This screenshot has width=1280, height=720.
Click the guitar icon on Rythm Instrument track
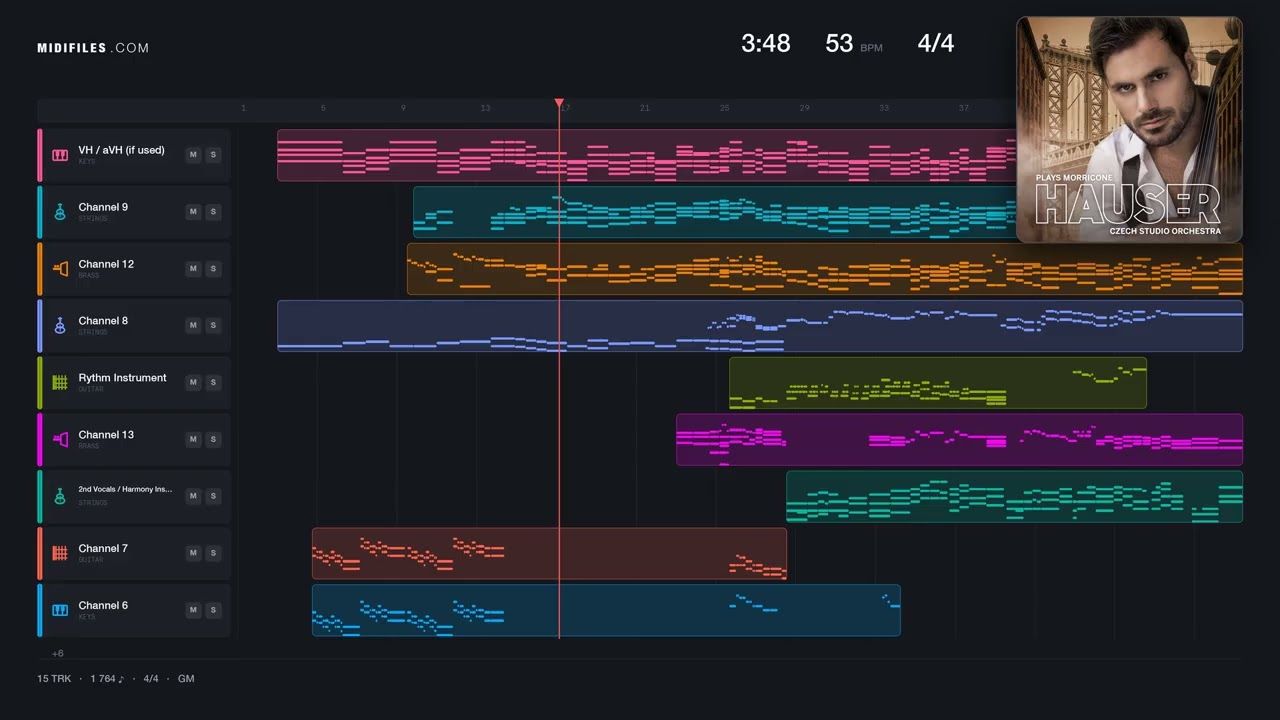[x=60, y=383]
